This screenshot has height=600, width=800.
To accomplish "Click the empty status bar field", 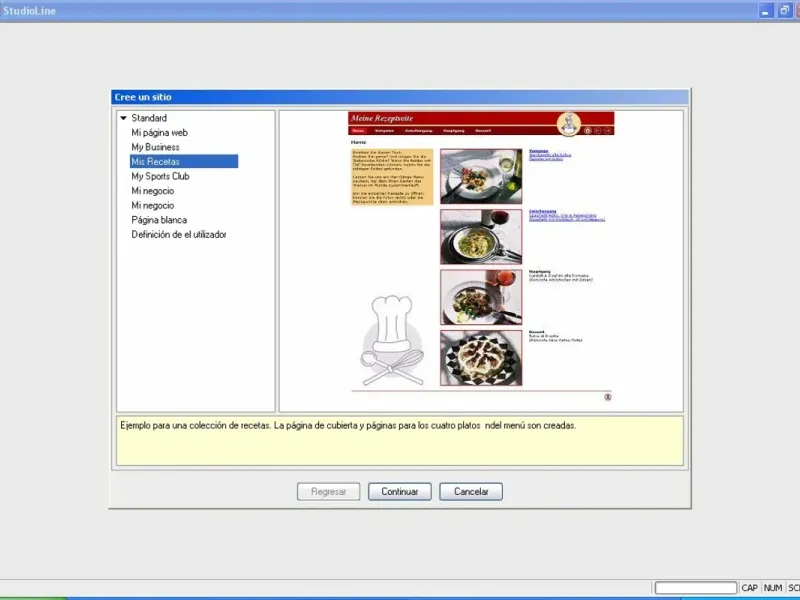I will (695, 588).
